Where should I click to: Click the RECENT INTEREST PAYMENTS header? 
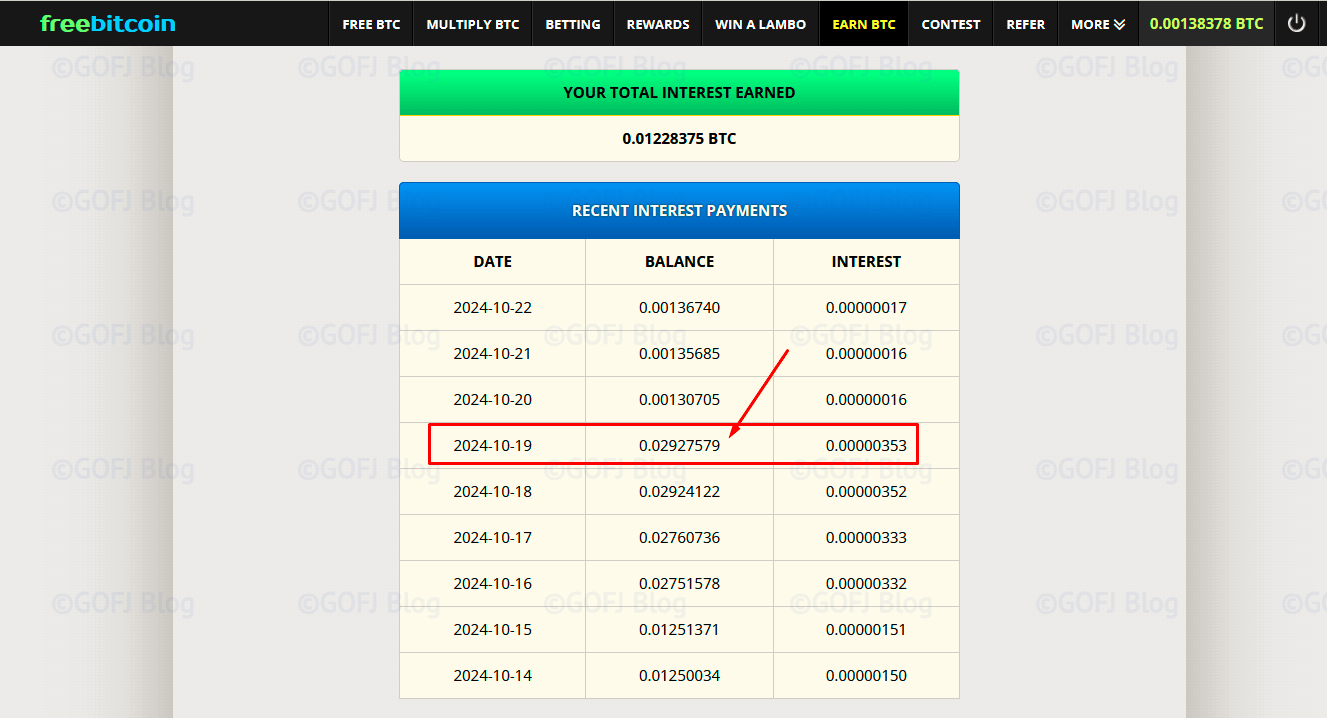tap(679, 210)
